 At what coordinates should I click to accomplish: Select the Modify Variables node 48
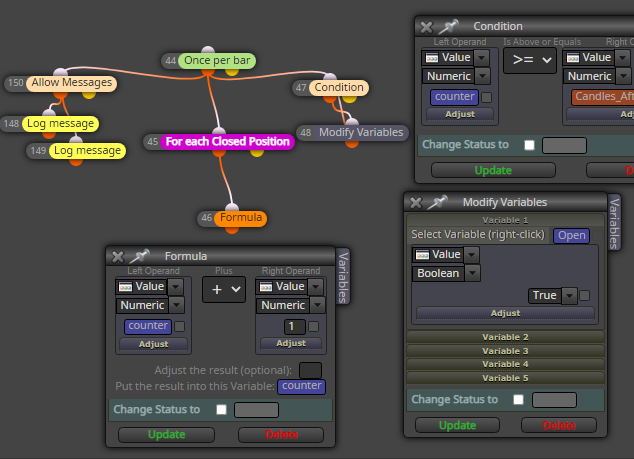point(361,133)
